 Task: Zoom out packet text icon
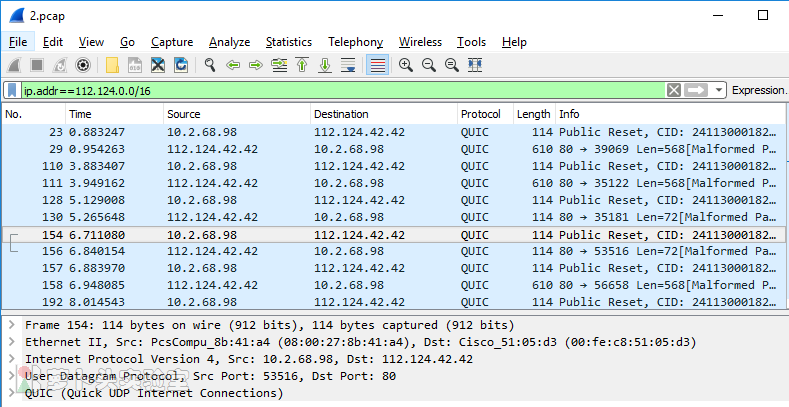pos(429,65)
